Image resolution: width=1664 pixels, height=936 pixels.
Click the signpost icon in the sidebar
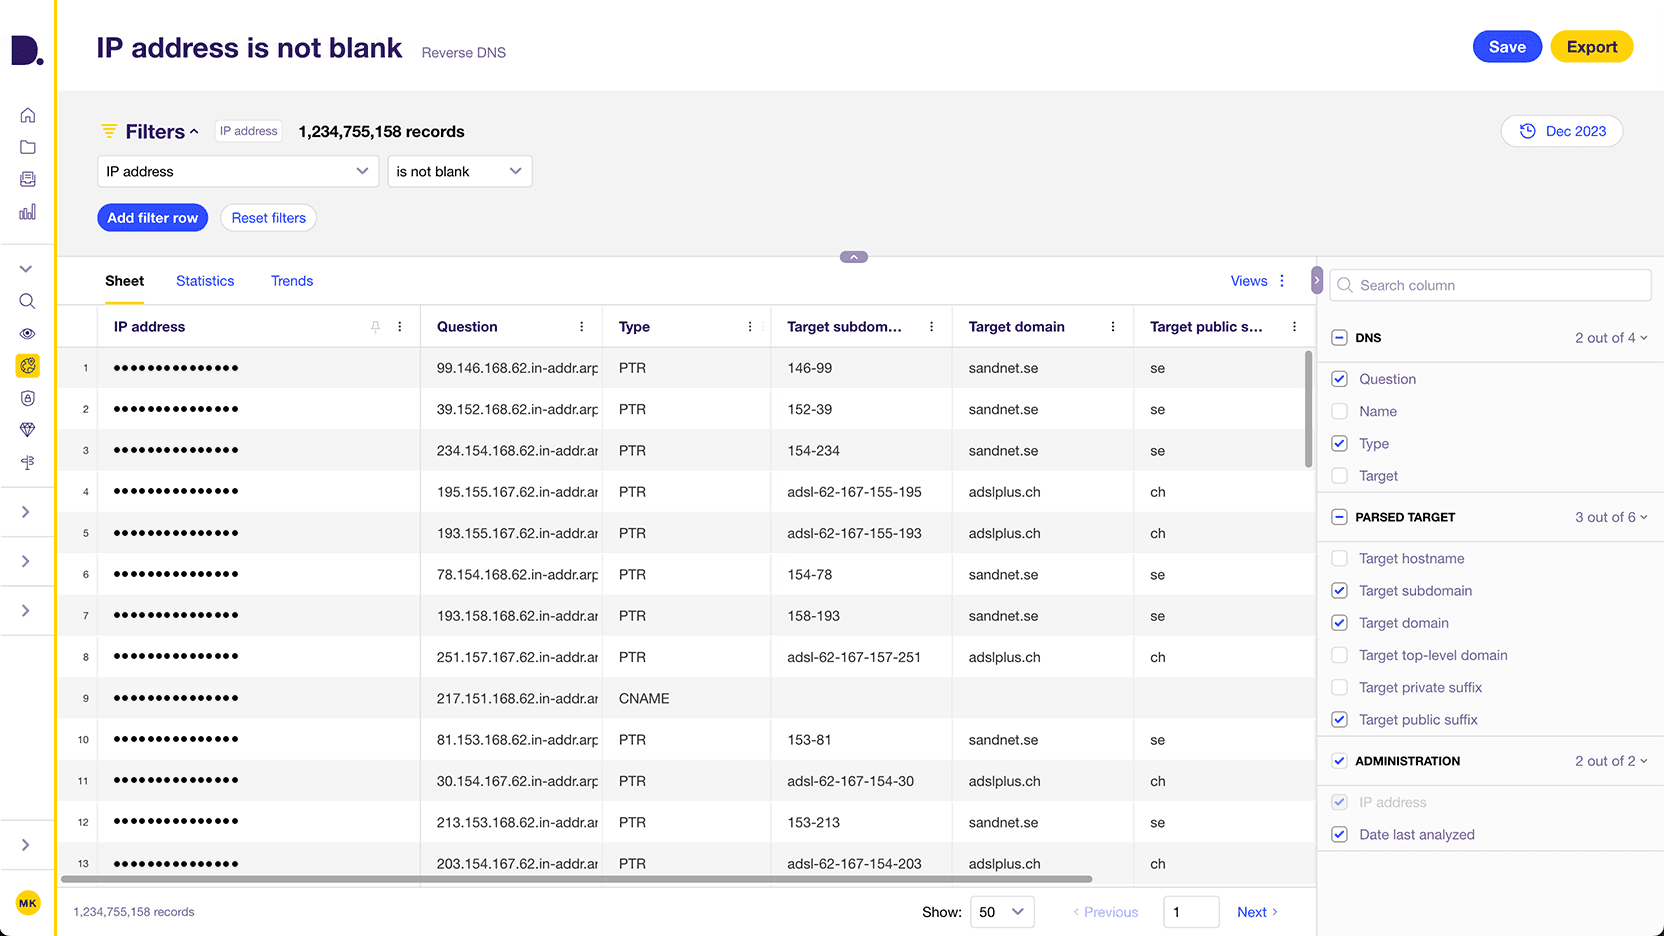coord(28,462)
